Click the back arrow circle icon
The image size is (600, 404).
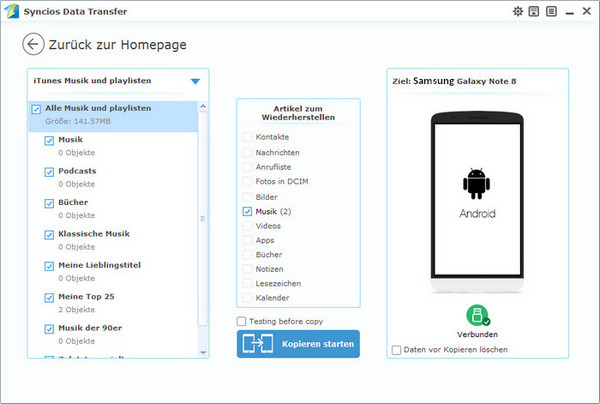[33, 44]
